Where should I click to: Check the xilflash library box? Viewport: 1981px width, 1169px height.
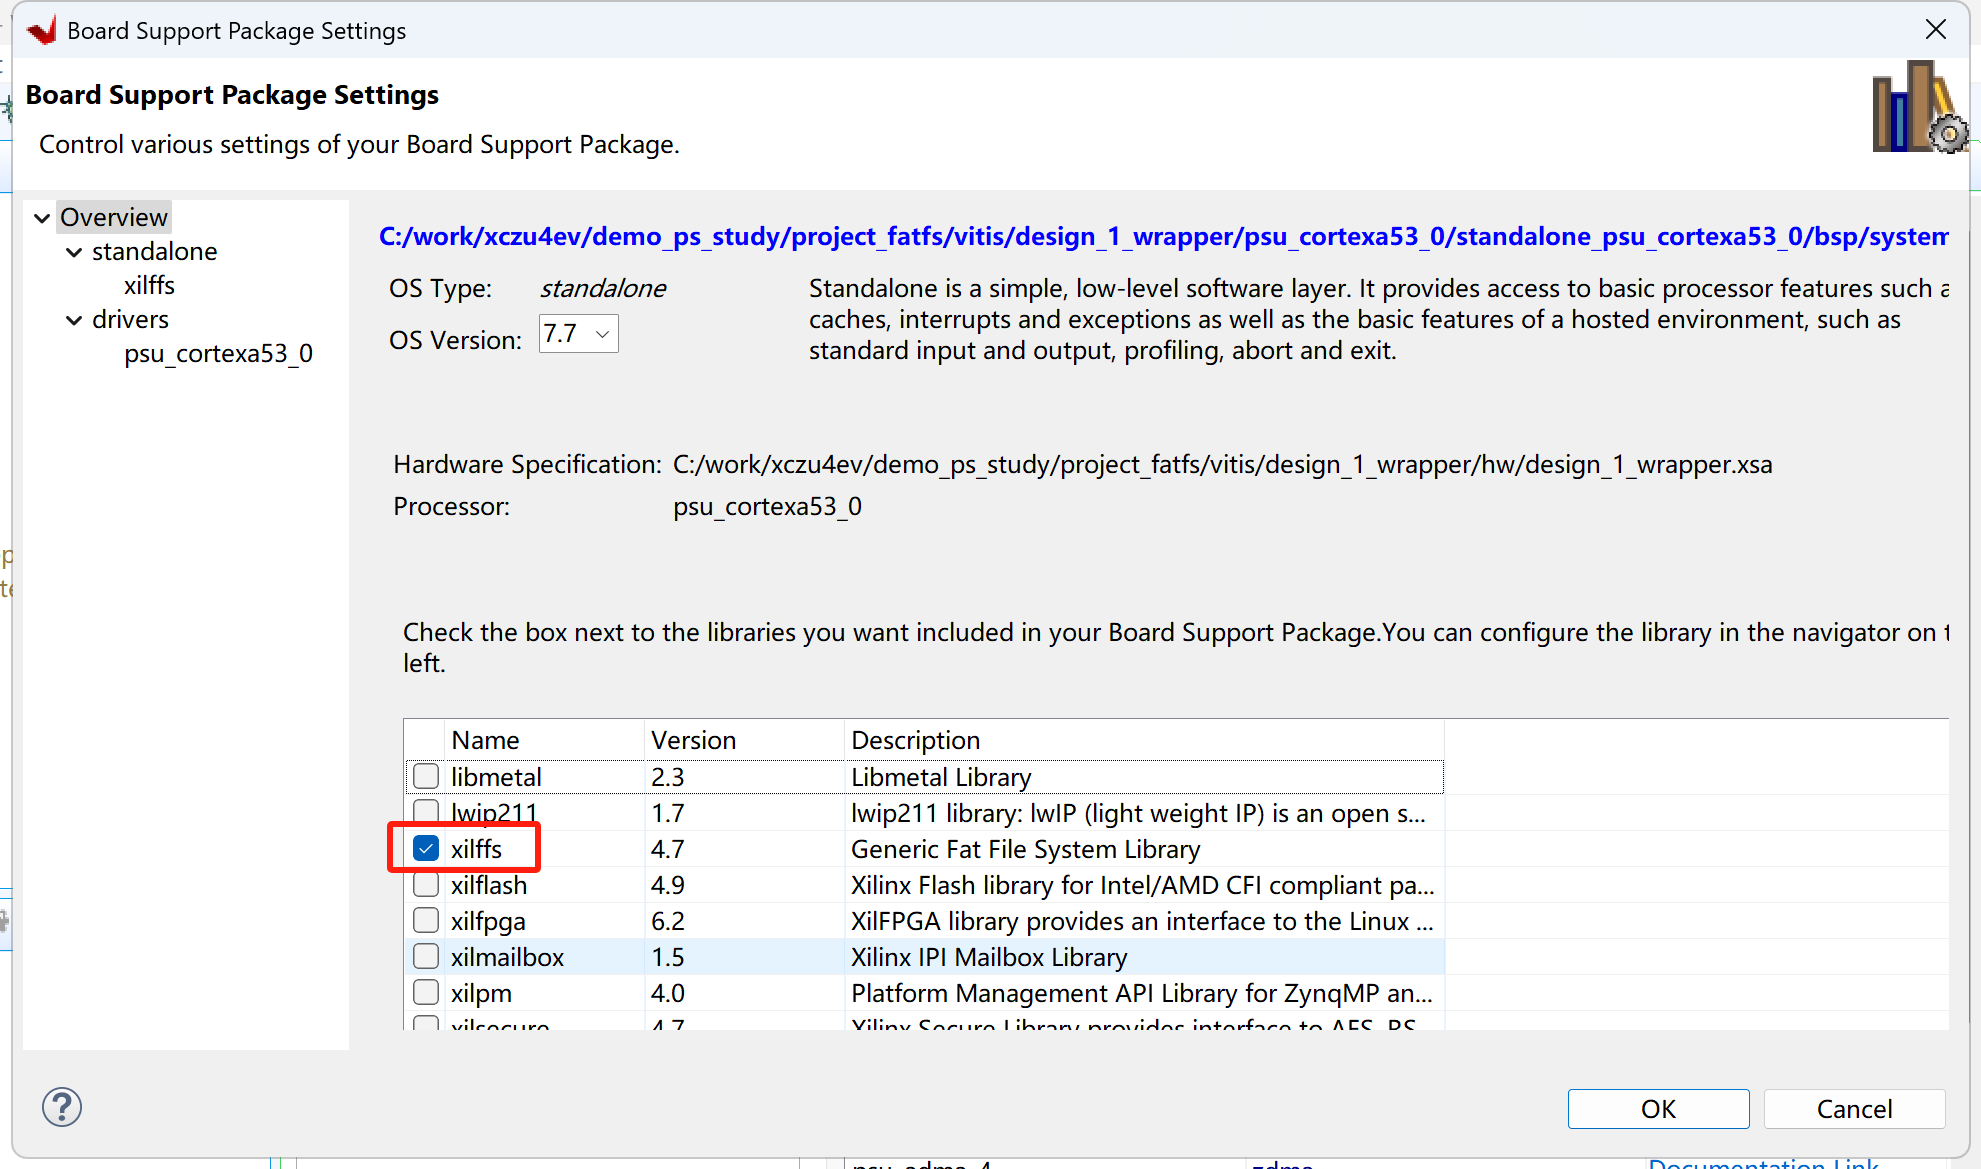click(426, 885)
